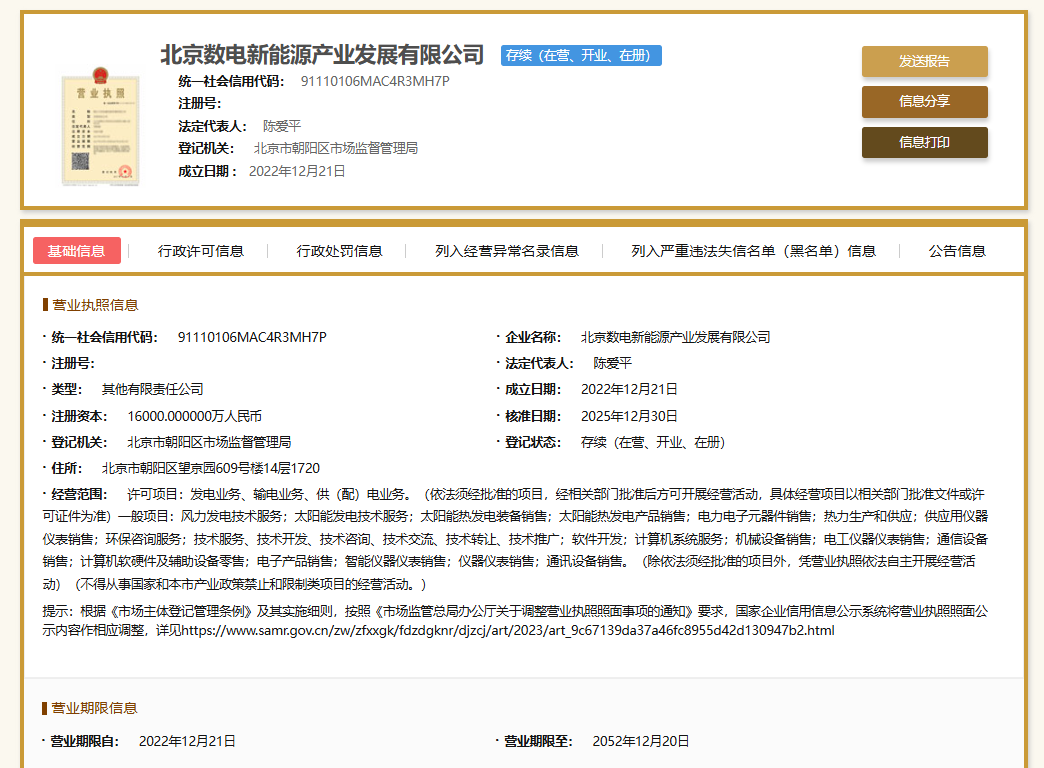Click the 核准日期 value 2025年12月30日
The image size is (1044, 768).
(629, 416)
